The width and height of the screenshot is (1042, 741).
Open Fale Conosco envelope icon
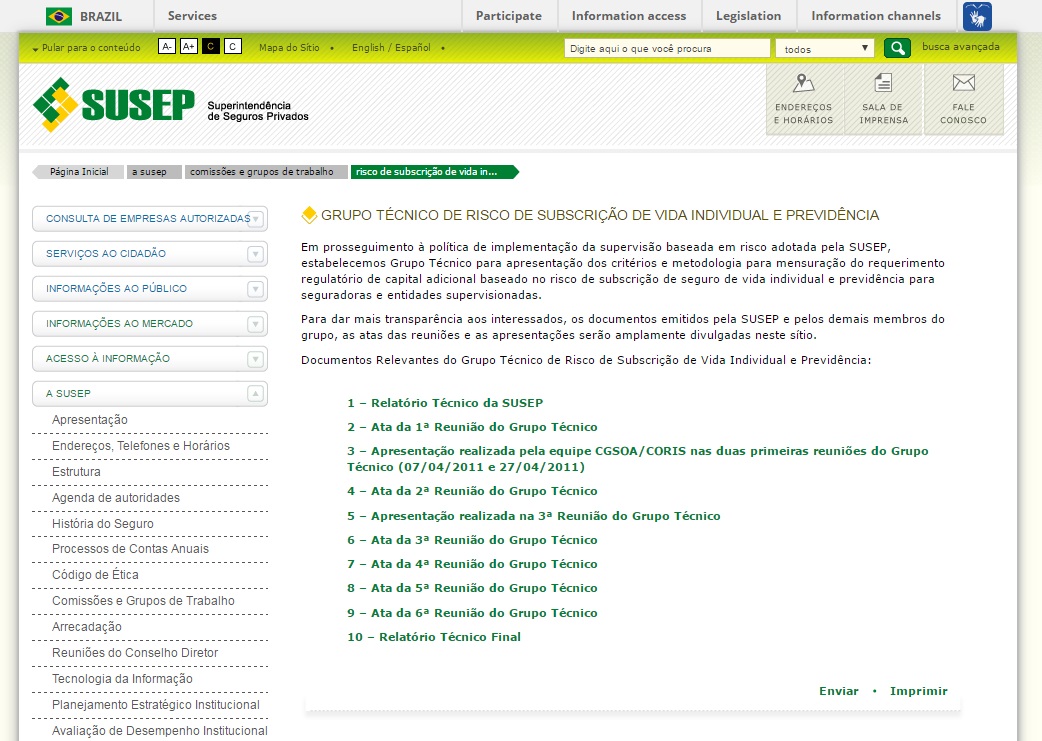pos(963,82)
